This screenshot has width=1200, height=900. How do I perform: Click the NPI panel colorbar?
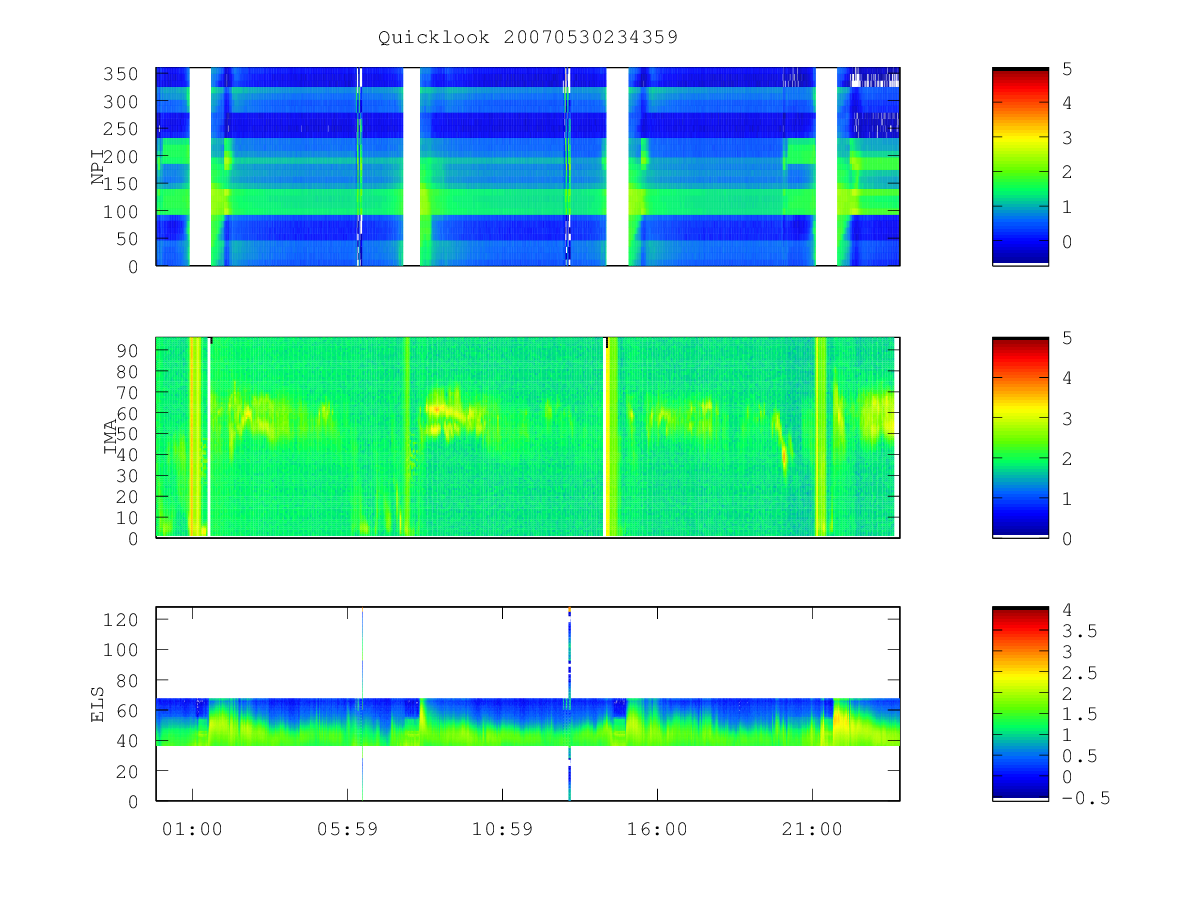[x=1020, y=166]
